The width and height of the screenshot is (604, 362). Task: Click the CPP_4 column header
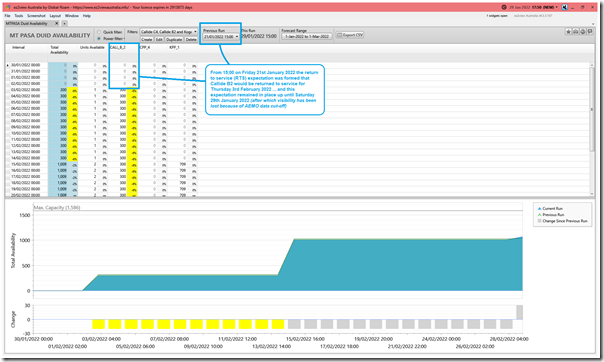tap(145, 47)
